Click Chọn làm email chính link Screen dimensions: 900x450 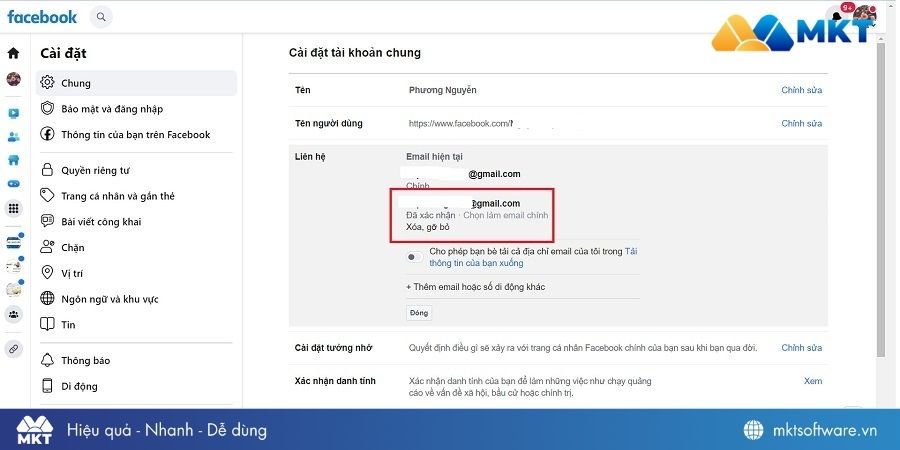506,216
